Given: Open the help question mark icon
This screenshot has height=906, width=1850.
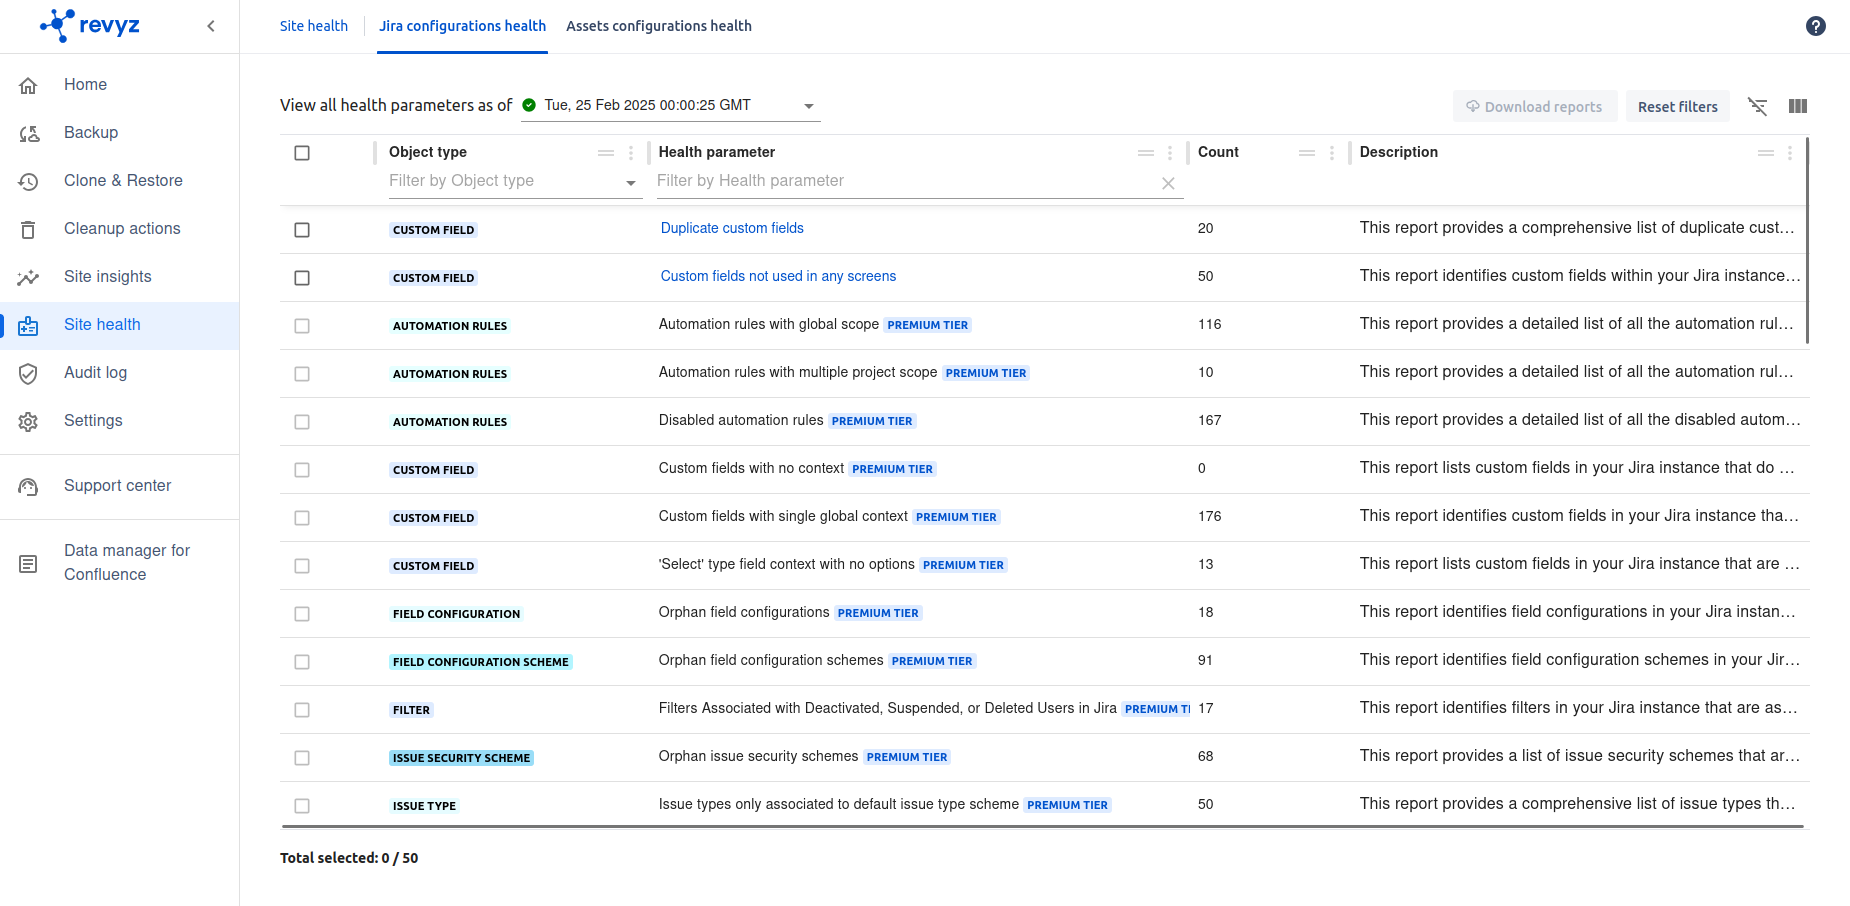Looking at the screenshot, I should 1815,26.
